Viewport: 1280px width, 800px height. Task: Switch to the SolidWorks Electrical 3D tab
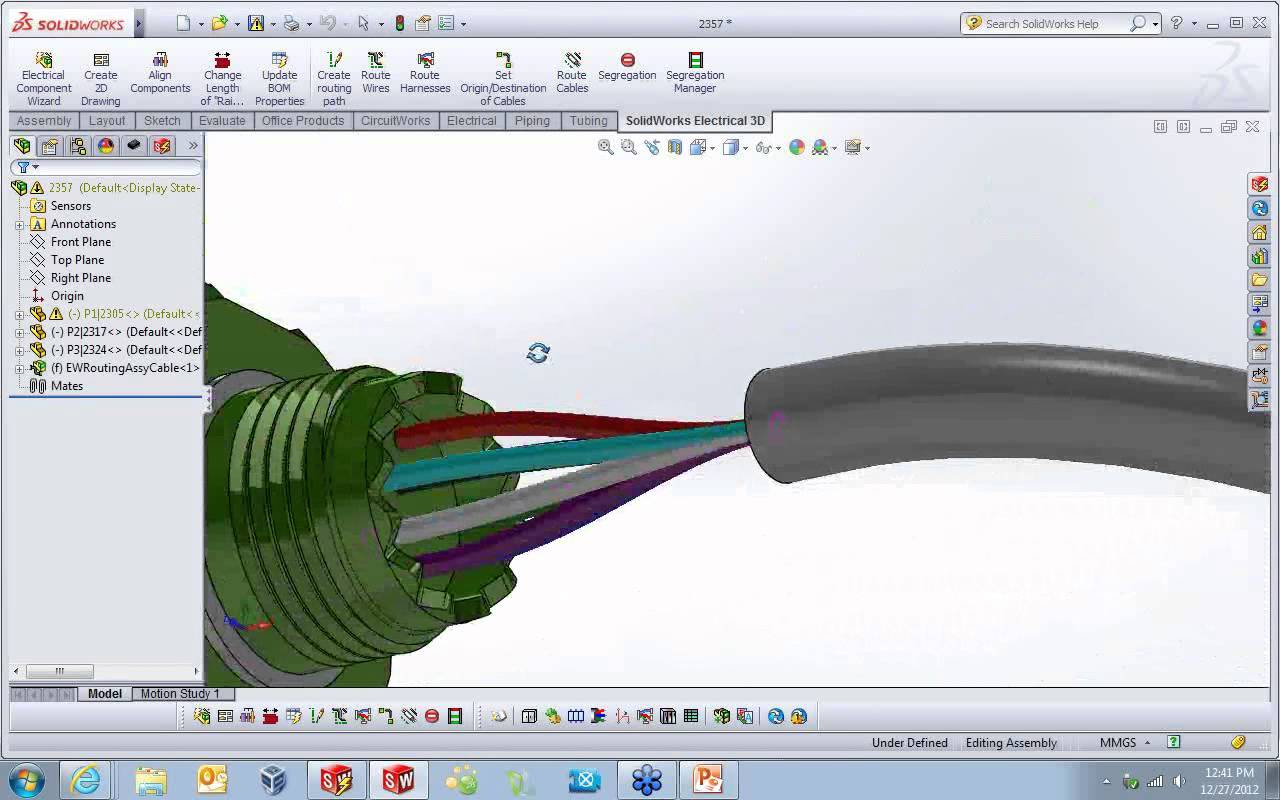[695, 120]
